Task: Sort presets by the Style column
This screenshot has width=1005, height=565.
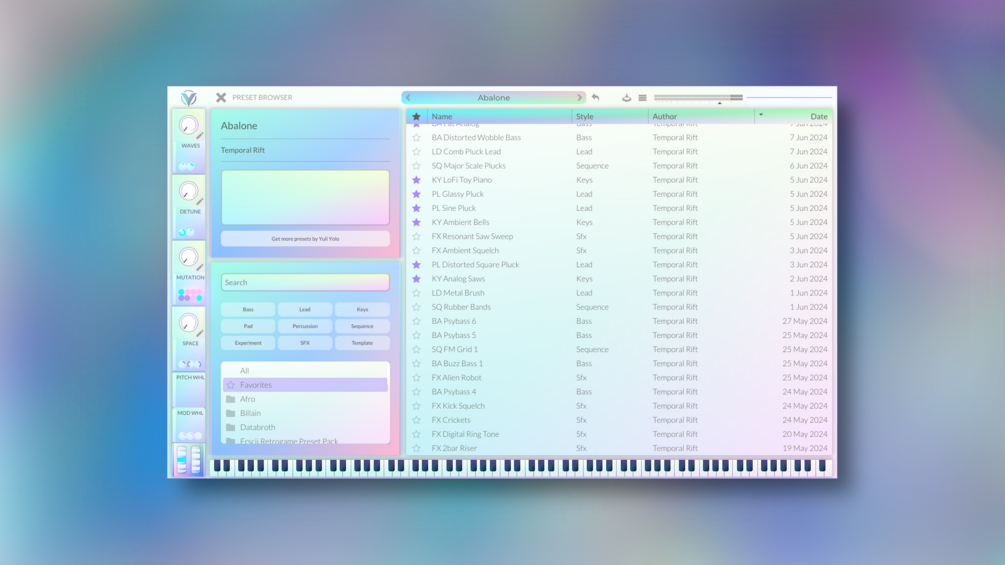Action: 585,117
